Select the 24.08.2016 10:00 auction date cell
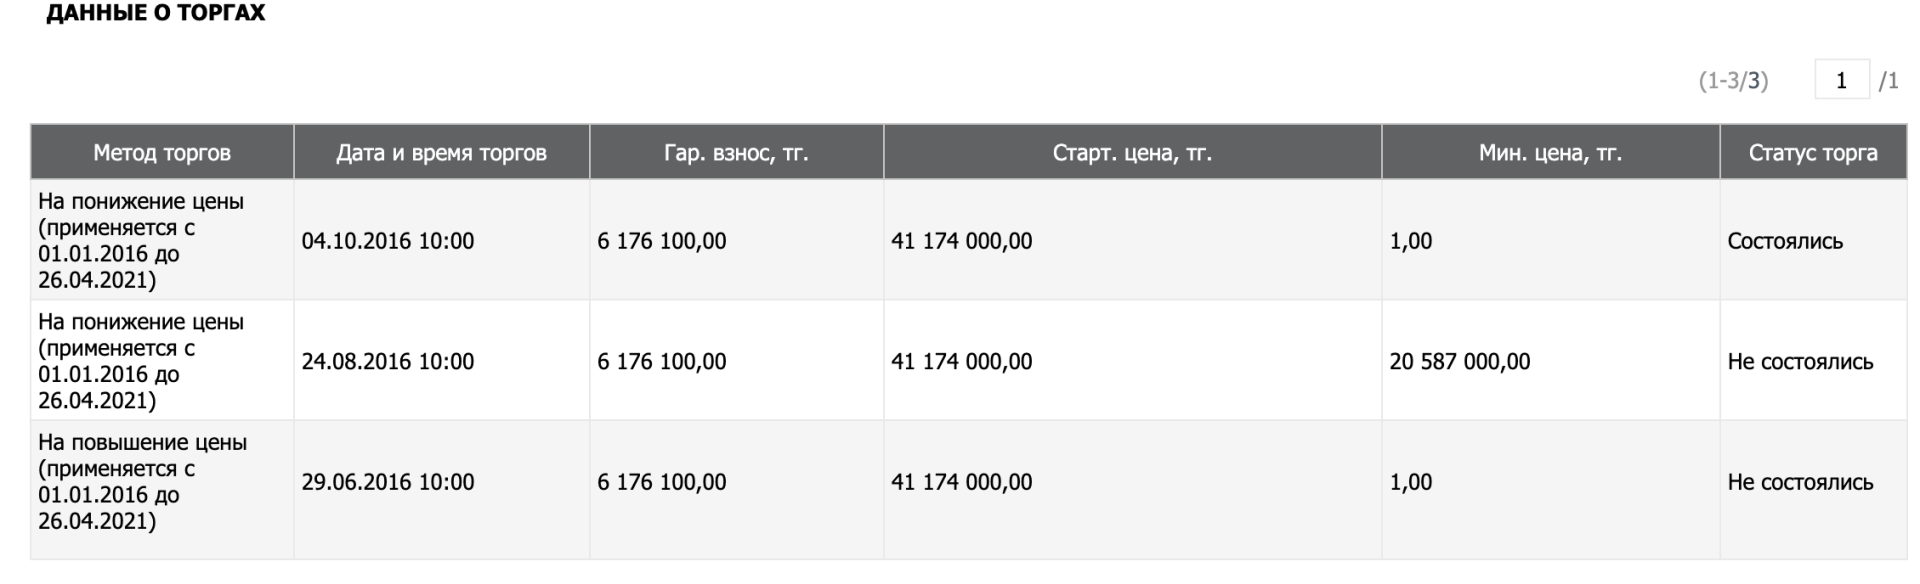The height and width of the screenshot is (584, 1920). pyautogui.click(x=388, y=362)
